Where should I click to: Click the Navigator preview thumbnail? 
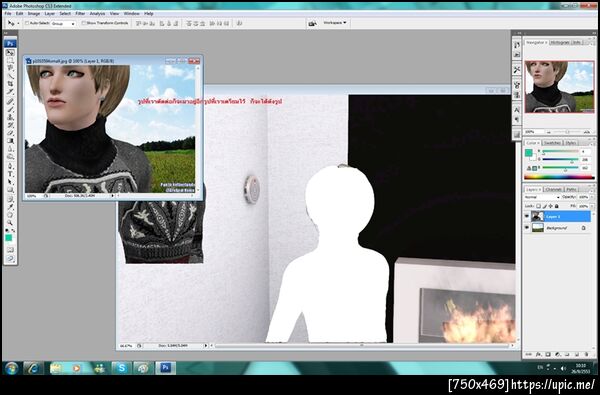point(559,87)
